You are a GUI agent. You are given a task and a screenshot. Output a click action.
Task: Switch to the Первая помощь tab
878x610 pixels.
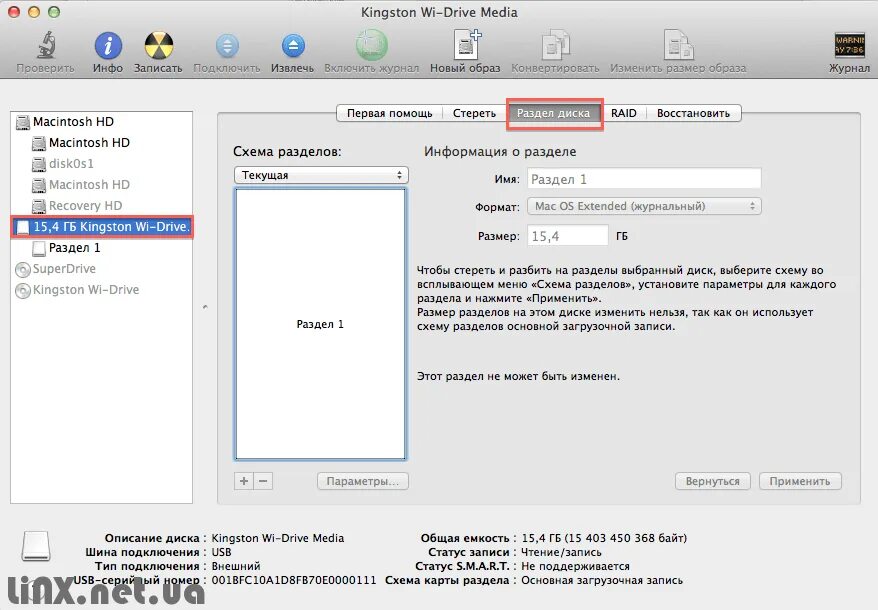point(390,113)
